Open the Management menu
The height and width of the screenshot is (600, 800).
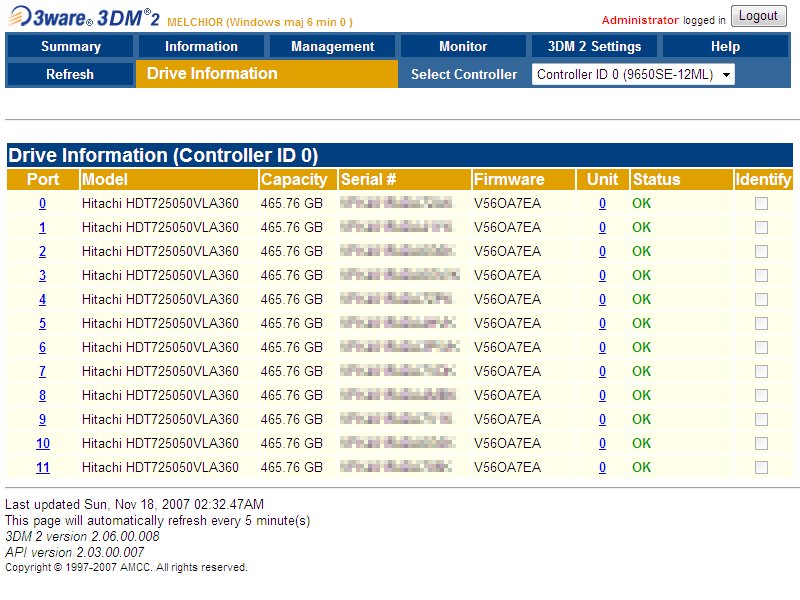pos(332,46)
